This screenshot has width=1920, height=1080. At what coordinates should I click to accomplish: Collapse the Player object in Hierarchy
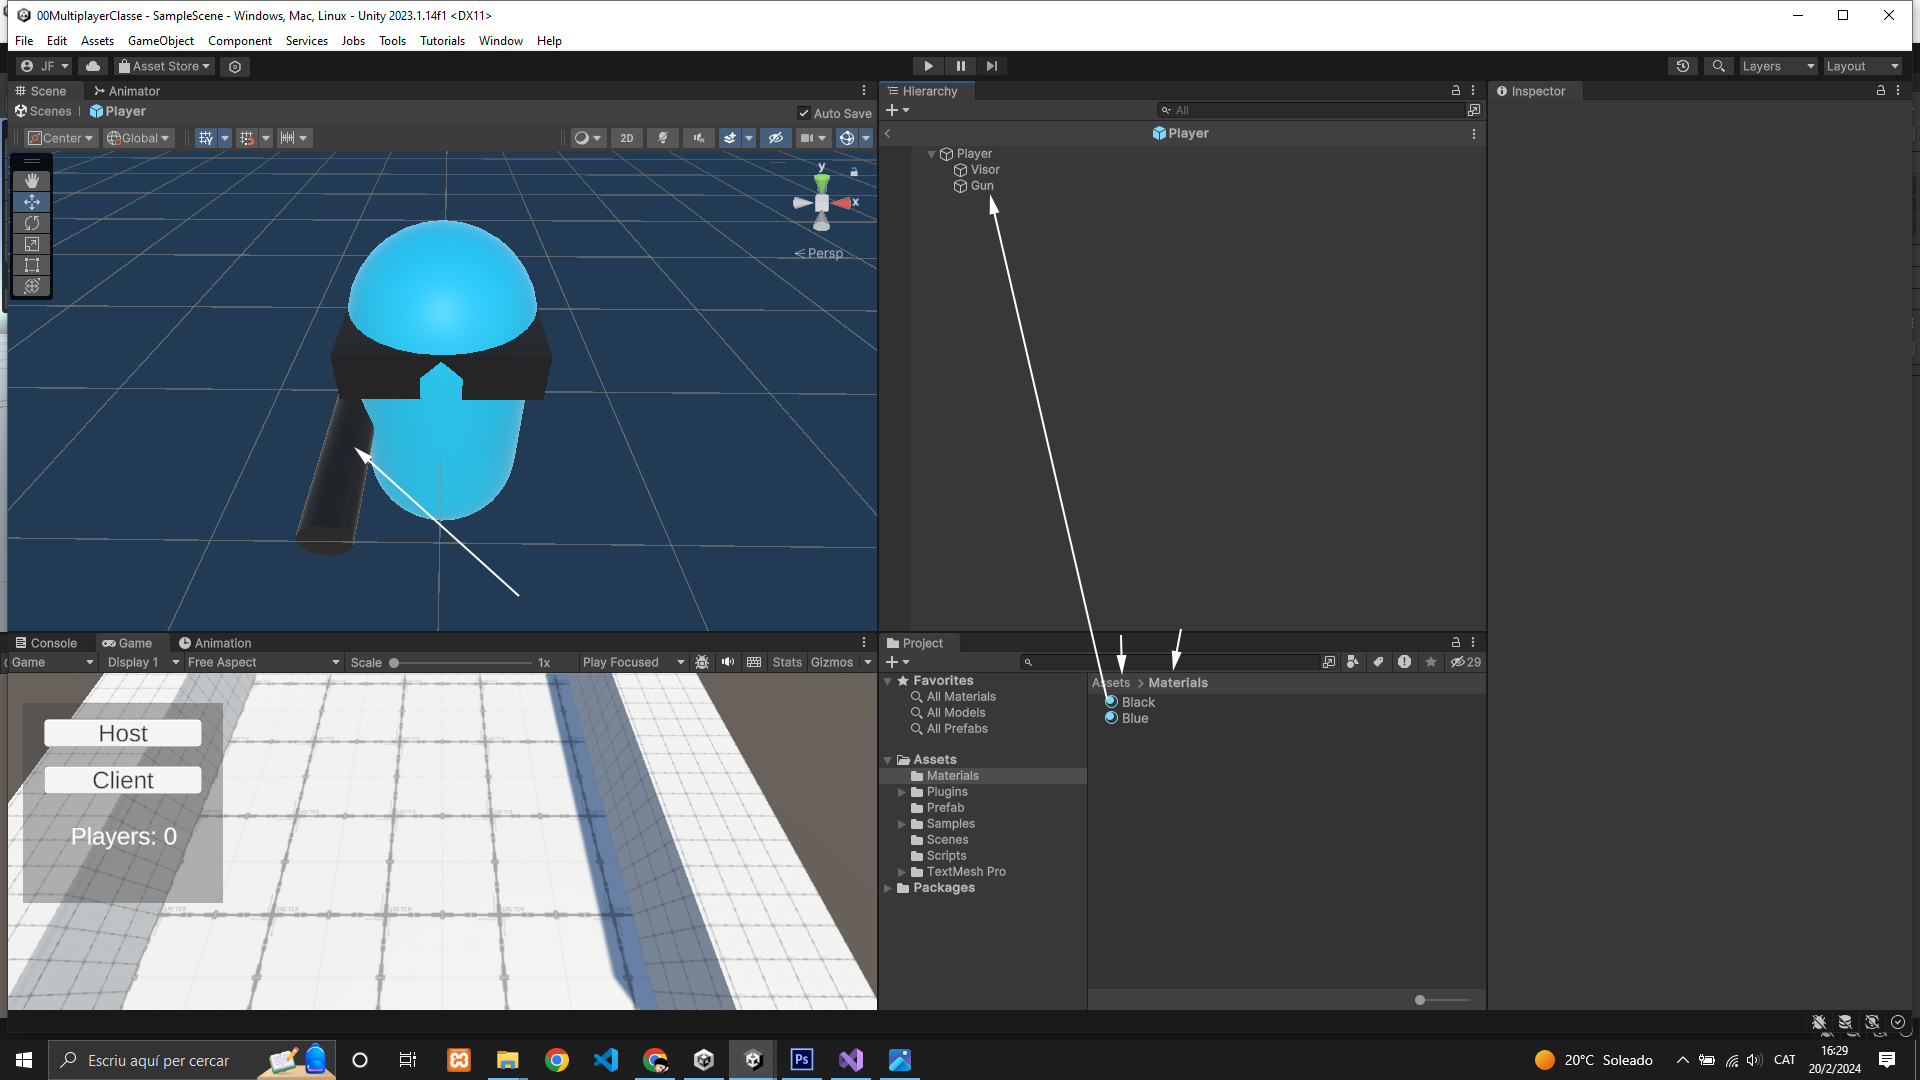coord(931,154)
